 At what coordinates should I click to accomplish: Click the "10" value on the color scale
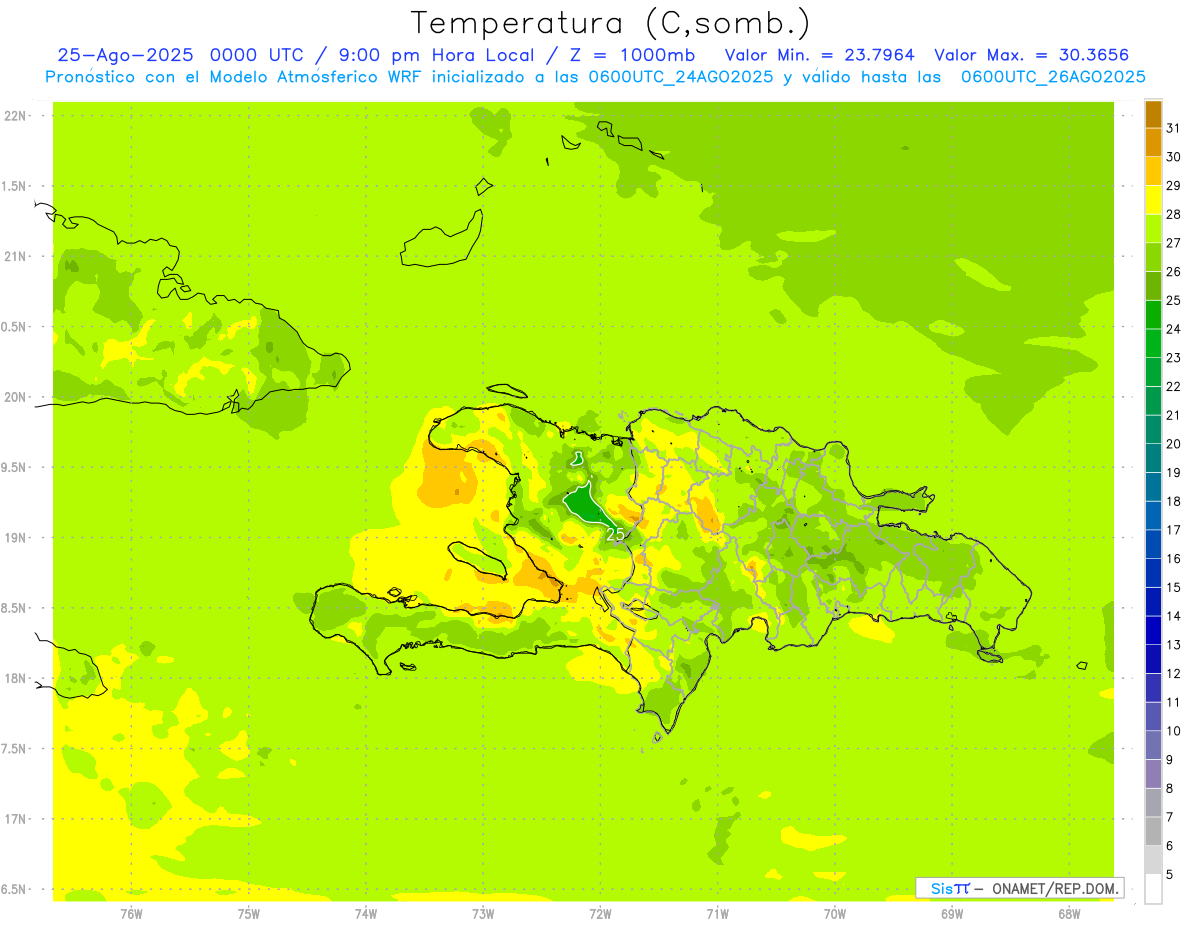(x=1174, y=731)
